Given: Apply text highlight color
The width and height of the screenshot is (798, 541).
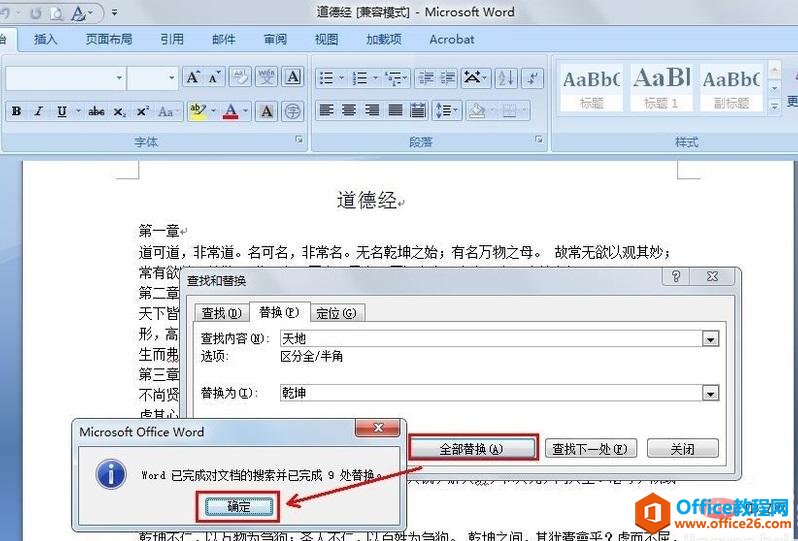Looking at the screenshot, I should point(197,111).
